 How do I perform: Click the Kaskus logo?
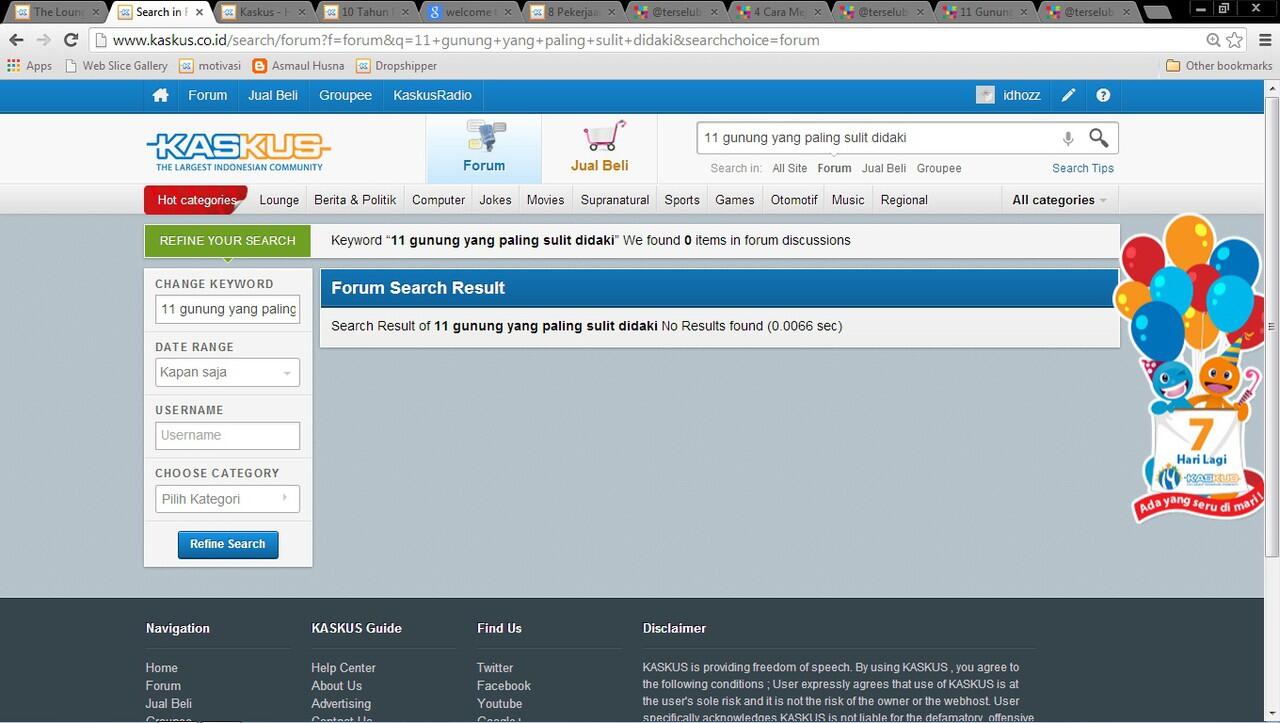(239, 151)
